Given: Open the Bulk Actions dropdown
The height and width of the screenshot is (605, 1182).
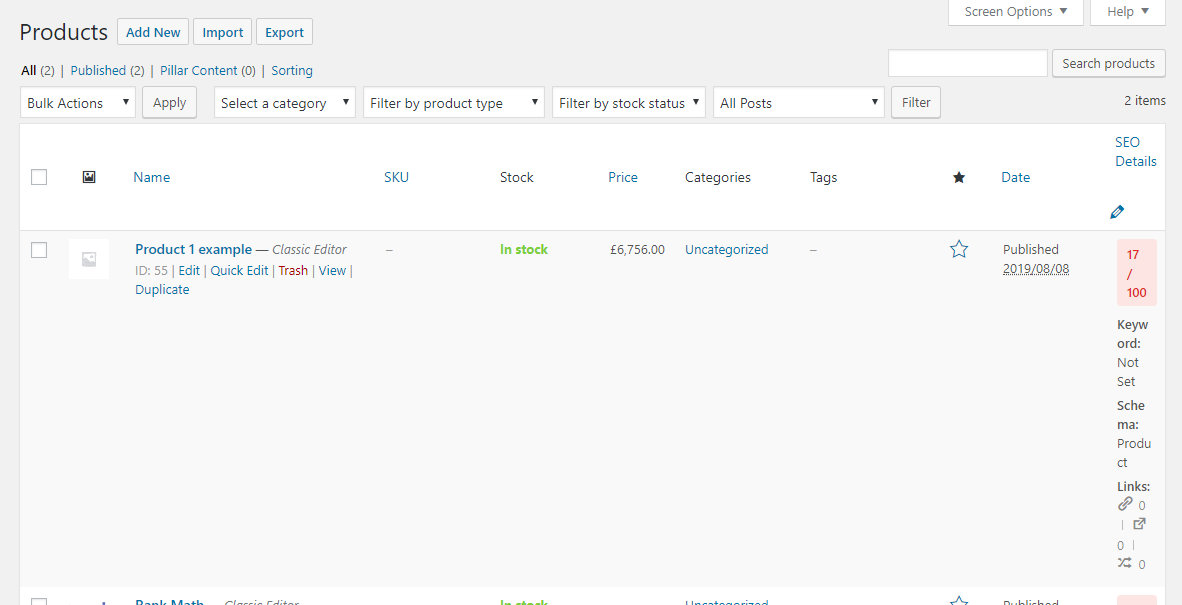Looking at the screenshot, I should tap(78, 103).
